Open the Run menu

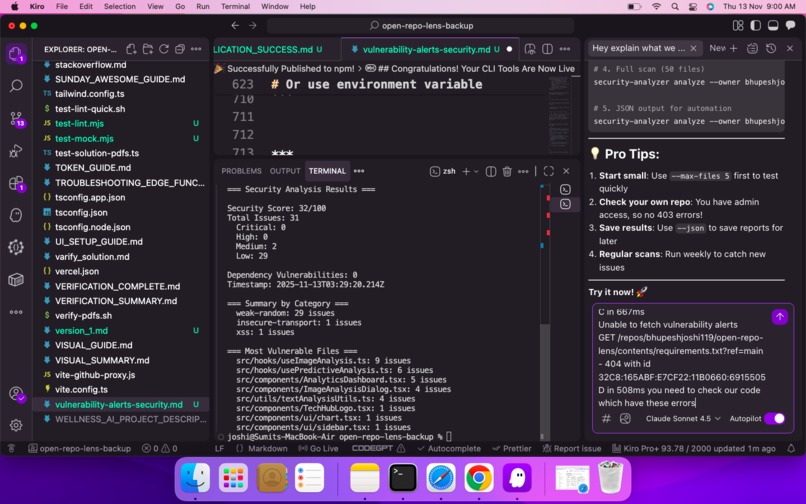[203, 6]
